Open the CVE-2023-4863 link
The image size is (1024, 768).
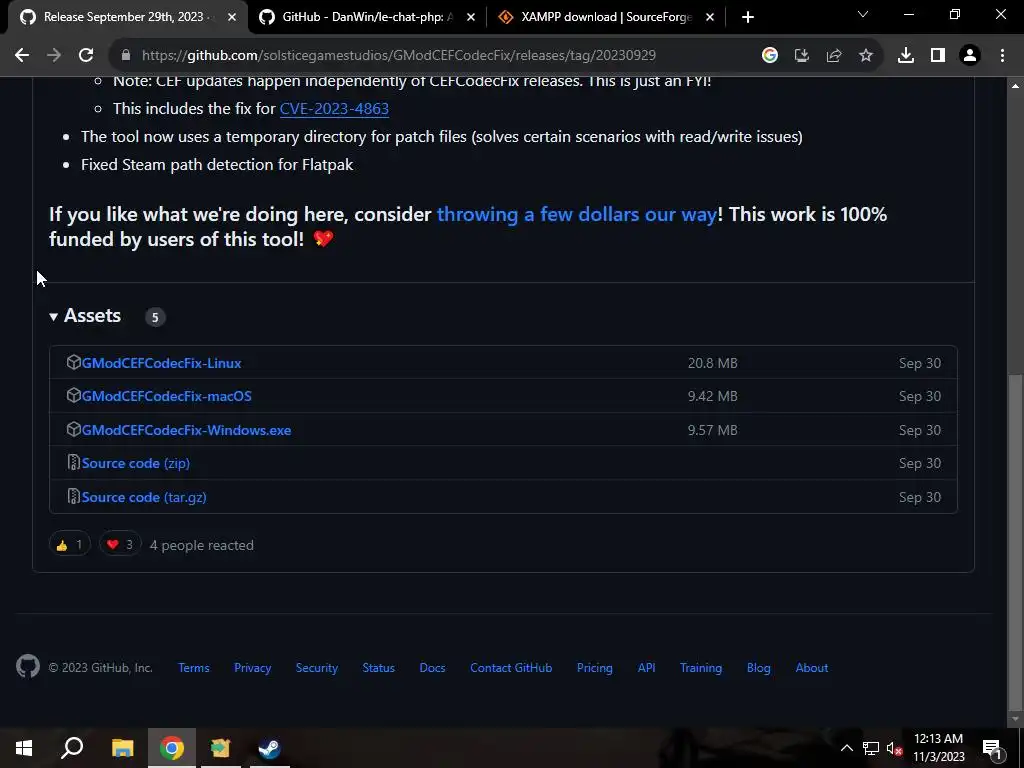coord(334,108)
